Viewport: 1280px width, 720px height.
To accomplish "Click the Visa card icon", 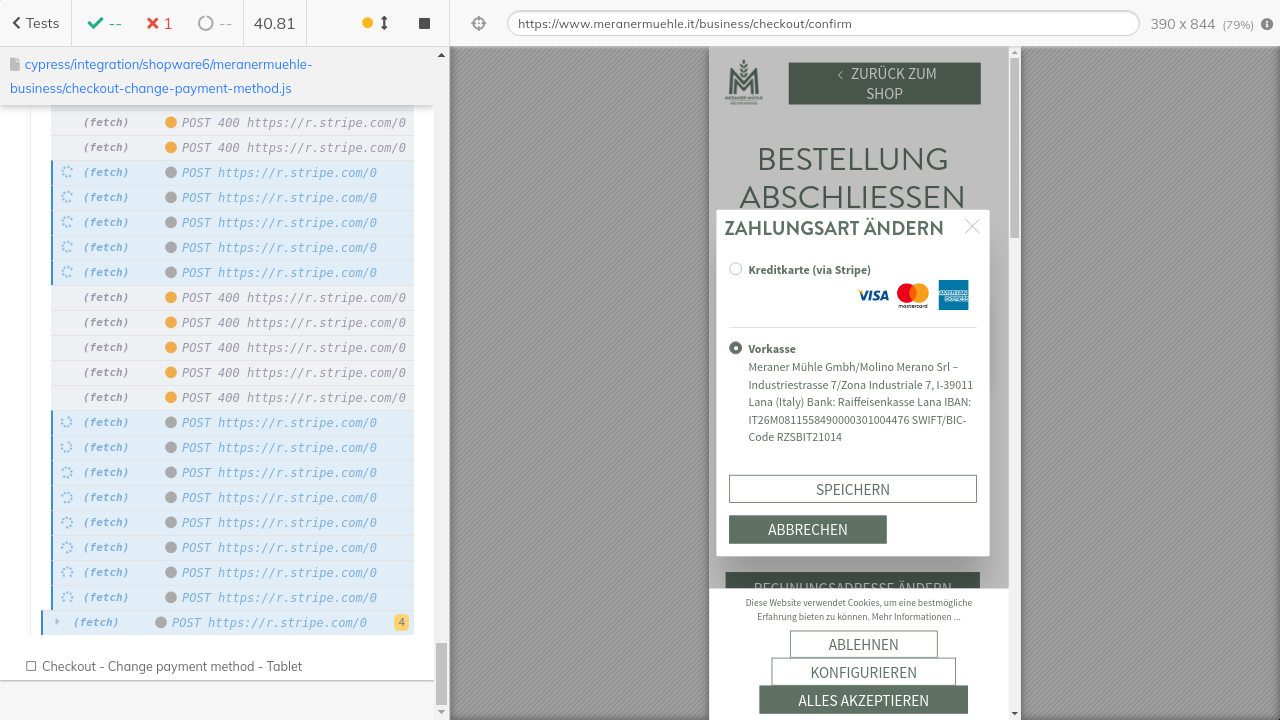I will pos(873,295).
